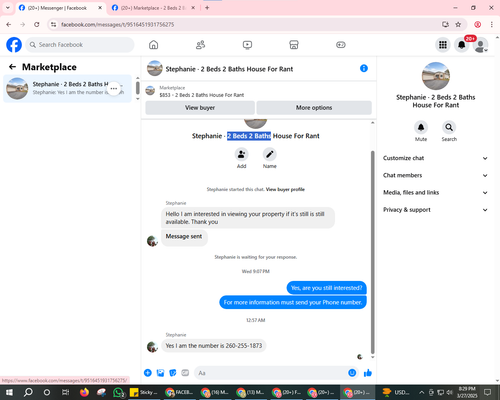Expand the Customize chat section

[435, 158]
